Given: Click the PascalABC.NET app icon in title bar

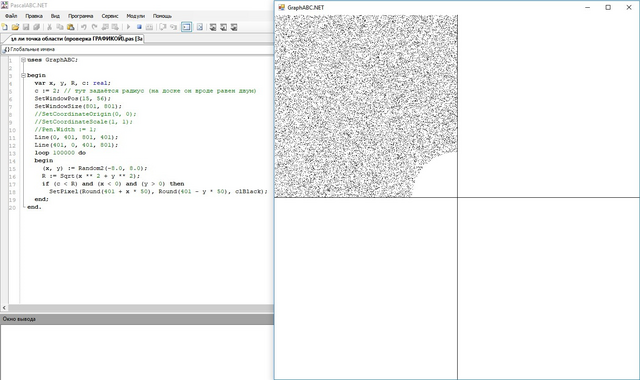Looking at the screenshot, I should point(4,5).
